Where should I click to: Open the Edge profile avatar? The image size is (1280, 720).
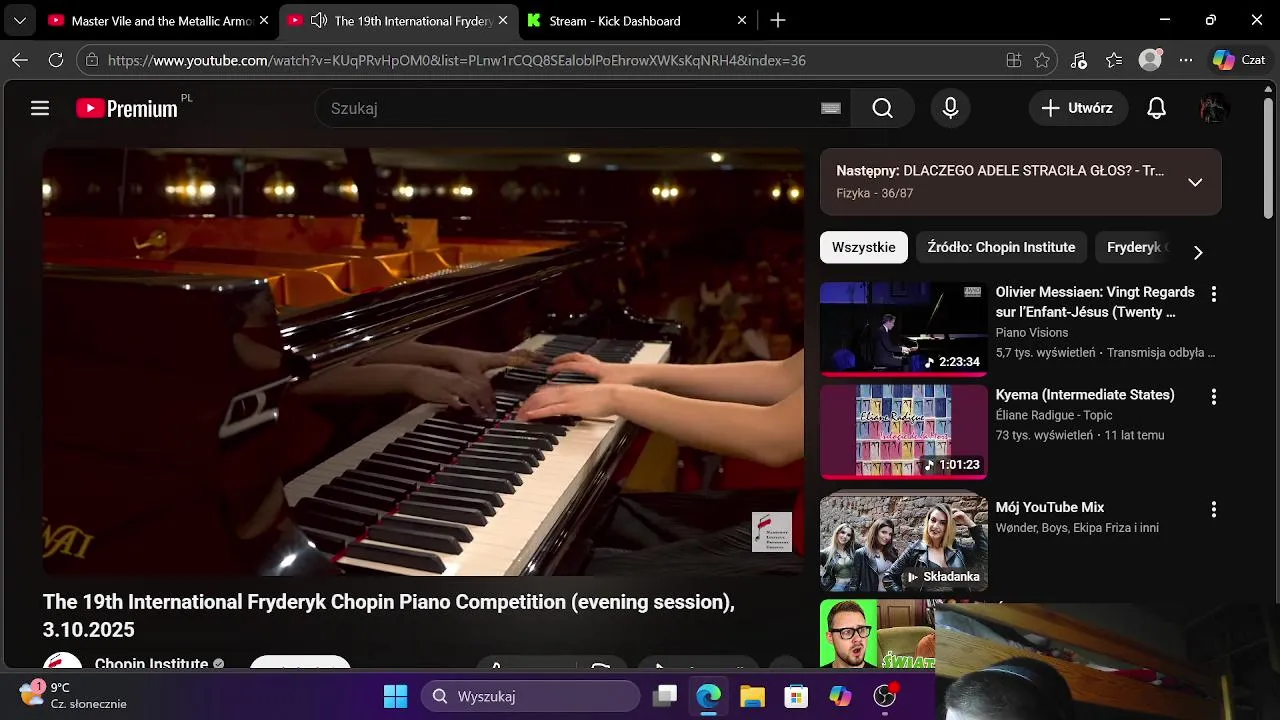[x=1150, y=60]
